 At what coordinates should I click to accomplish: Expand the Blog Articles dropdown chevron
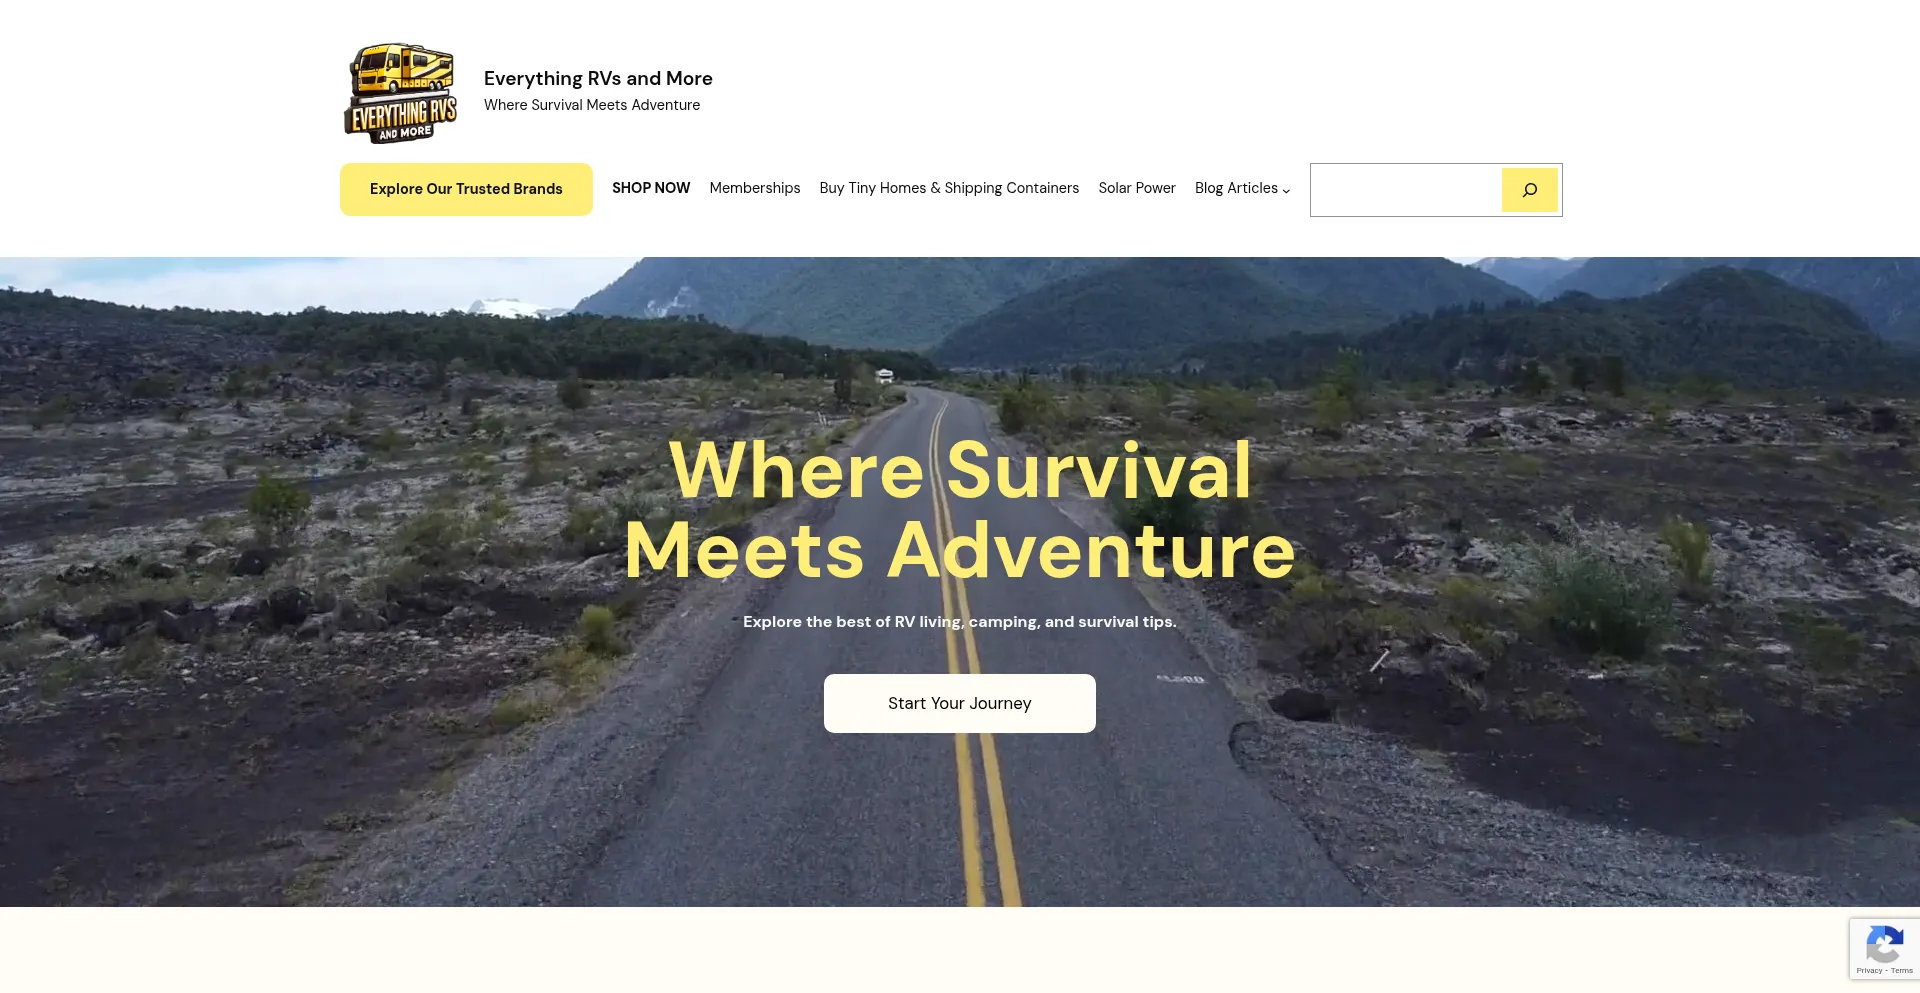(x=1286, y=190)
